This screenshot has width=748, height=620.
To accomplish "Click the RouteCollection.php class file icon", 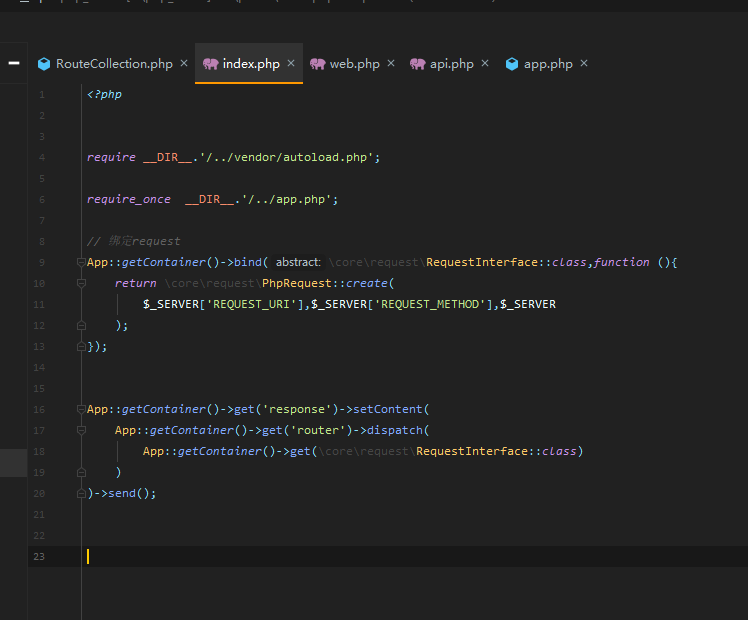I will pos(44,64).
